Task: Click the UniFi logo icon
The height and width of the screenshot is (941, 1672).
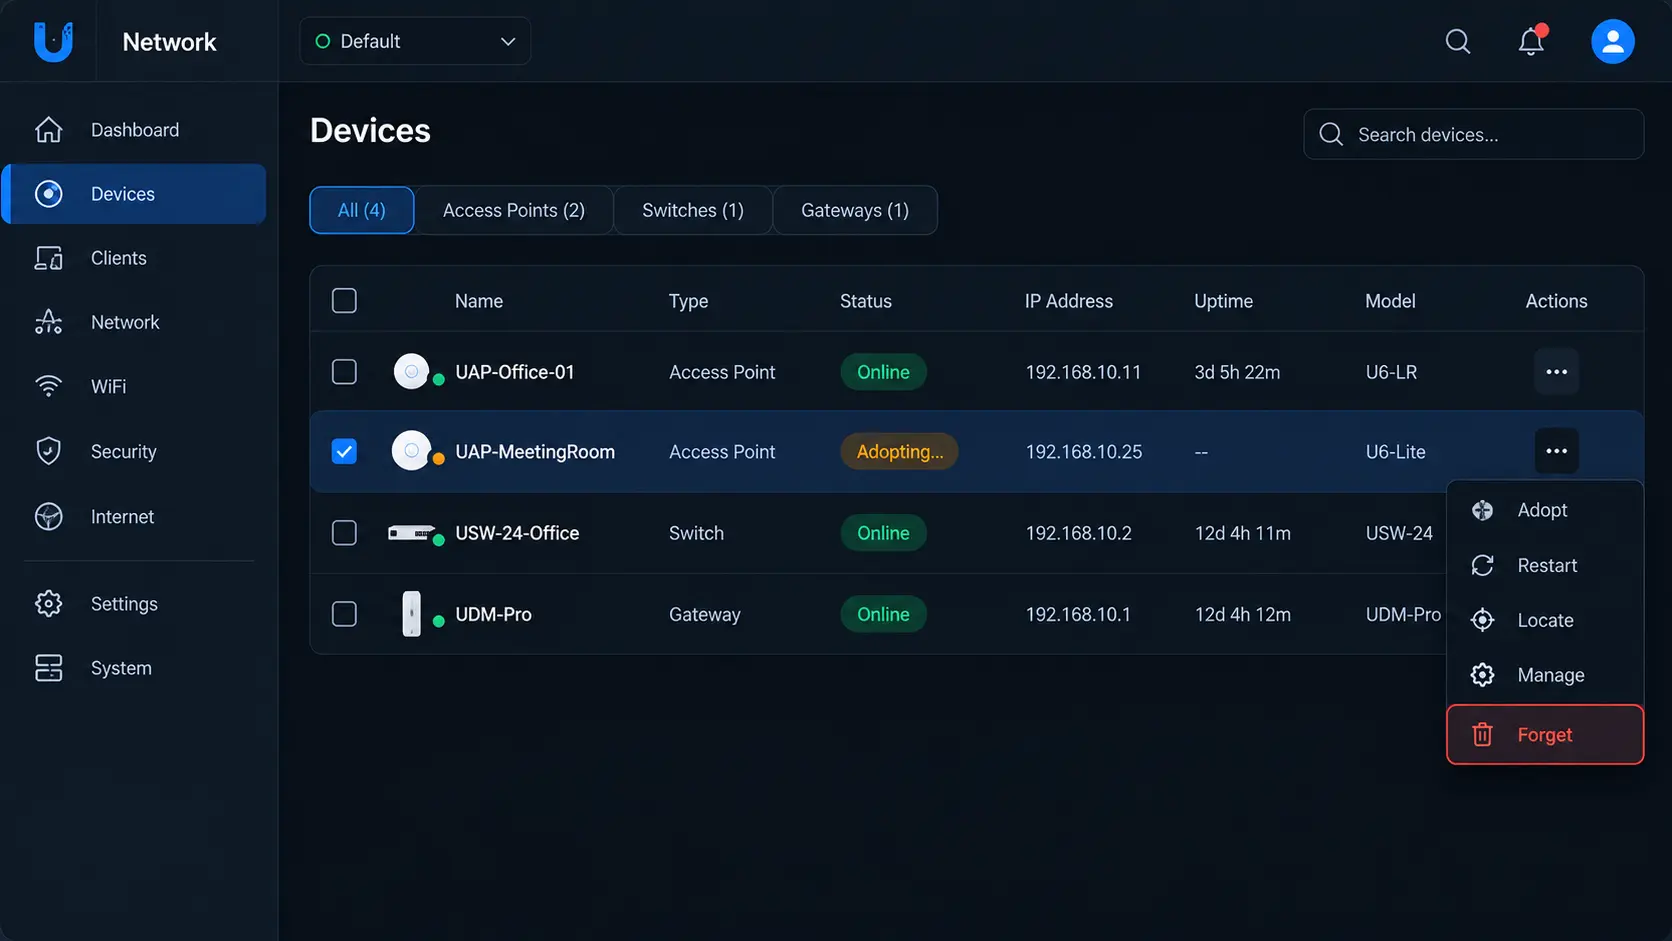Action: pyautogui.click(x=53, y=41)
